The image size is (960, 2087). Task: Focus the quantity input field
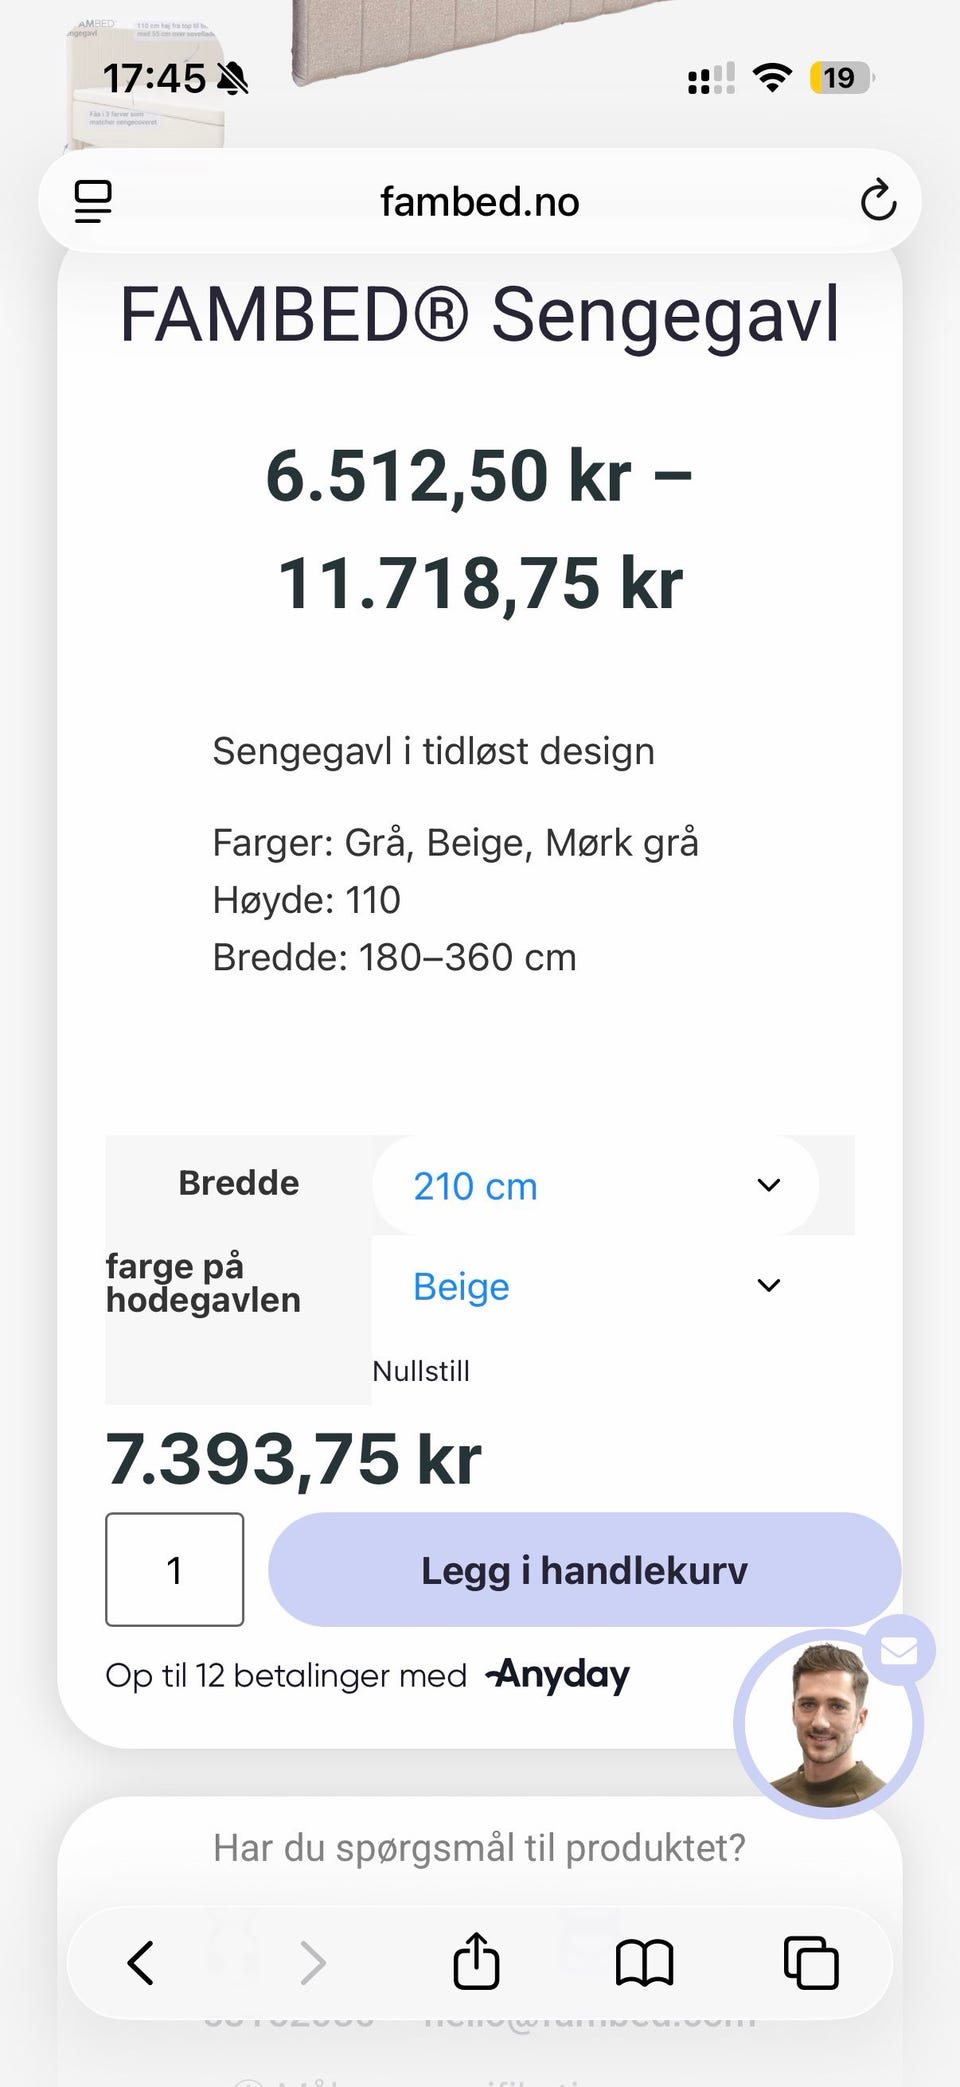pyautogui.click(x=175, y=1569)
